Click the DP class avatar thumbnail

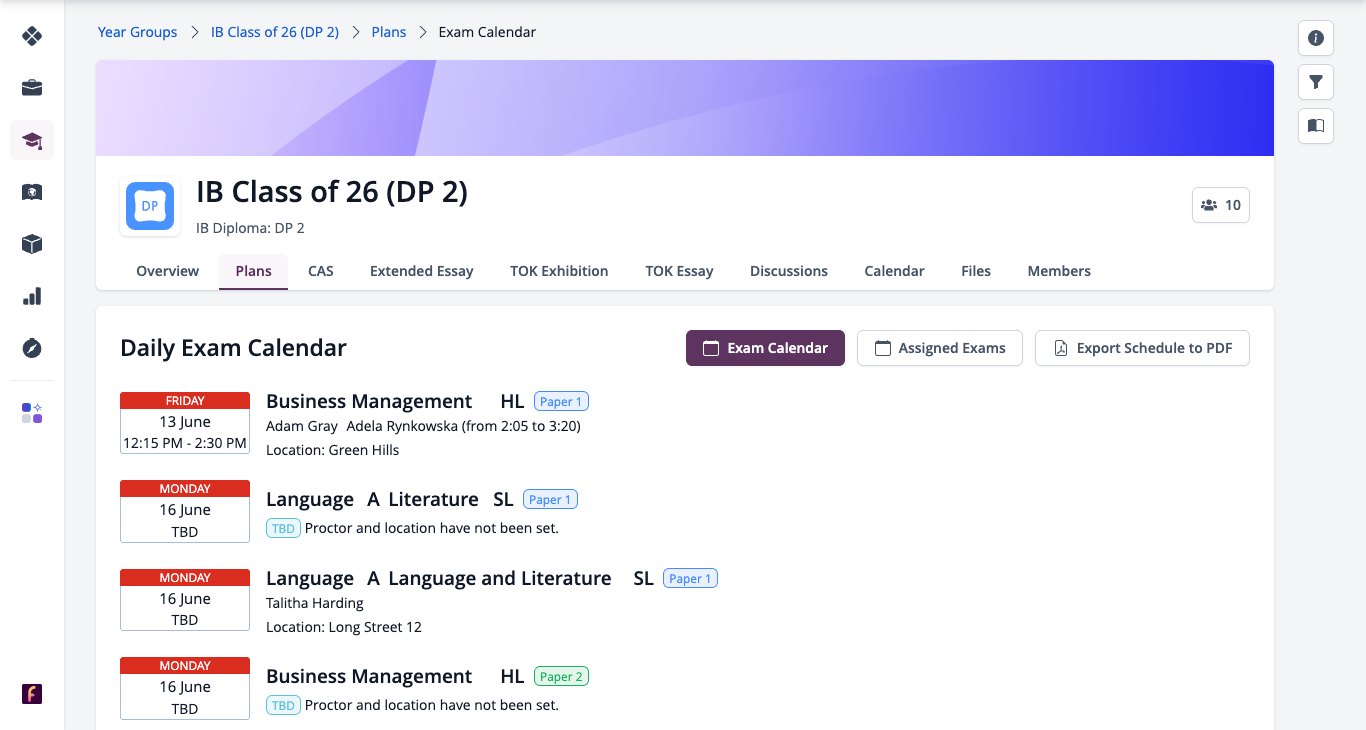(150, 206)
